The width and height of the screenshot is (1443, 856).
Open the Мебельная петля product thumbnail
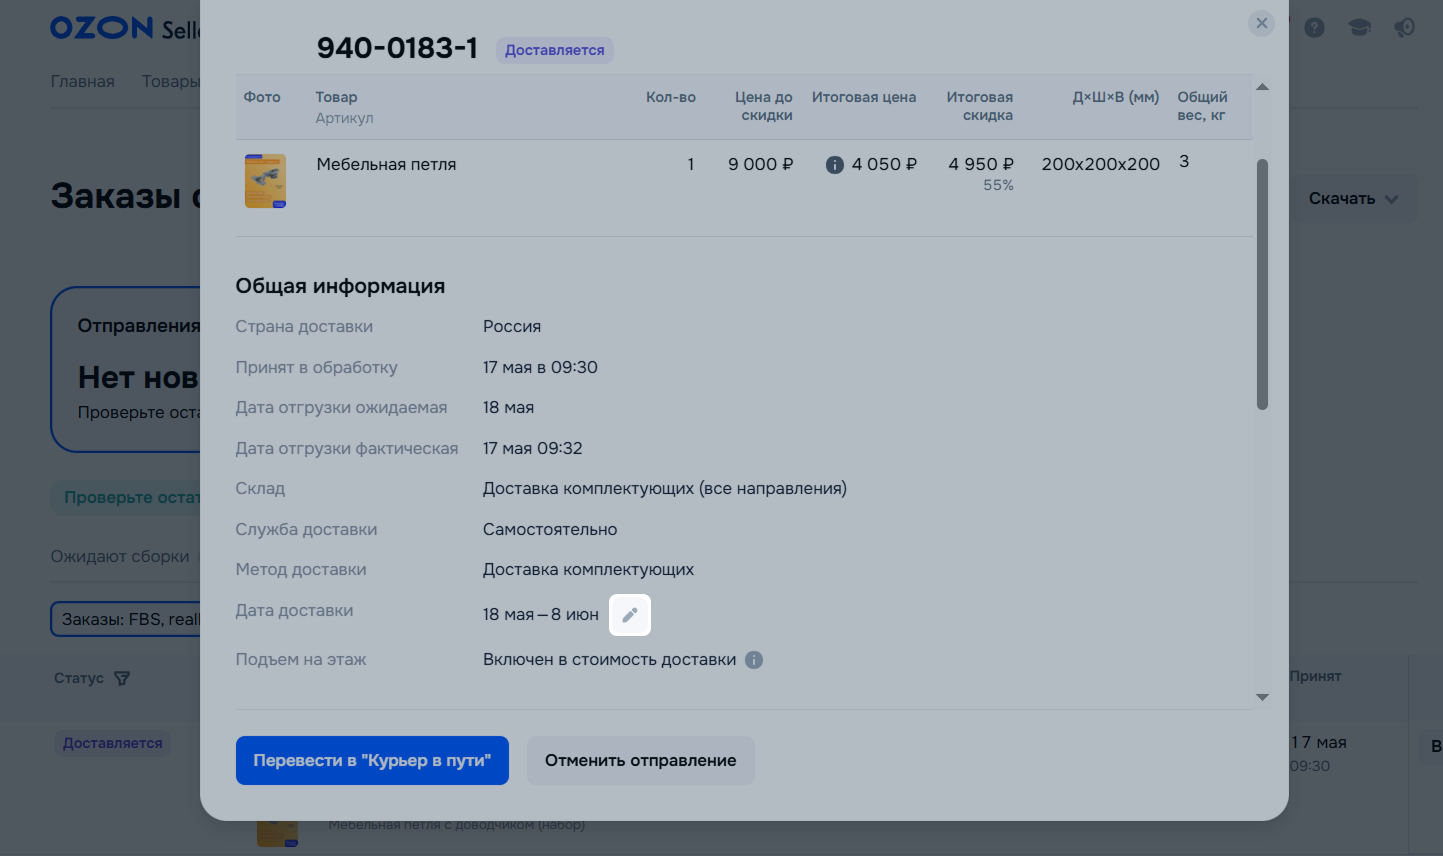pos(265,181)
